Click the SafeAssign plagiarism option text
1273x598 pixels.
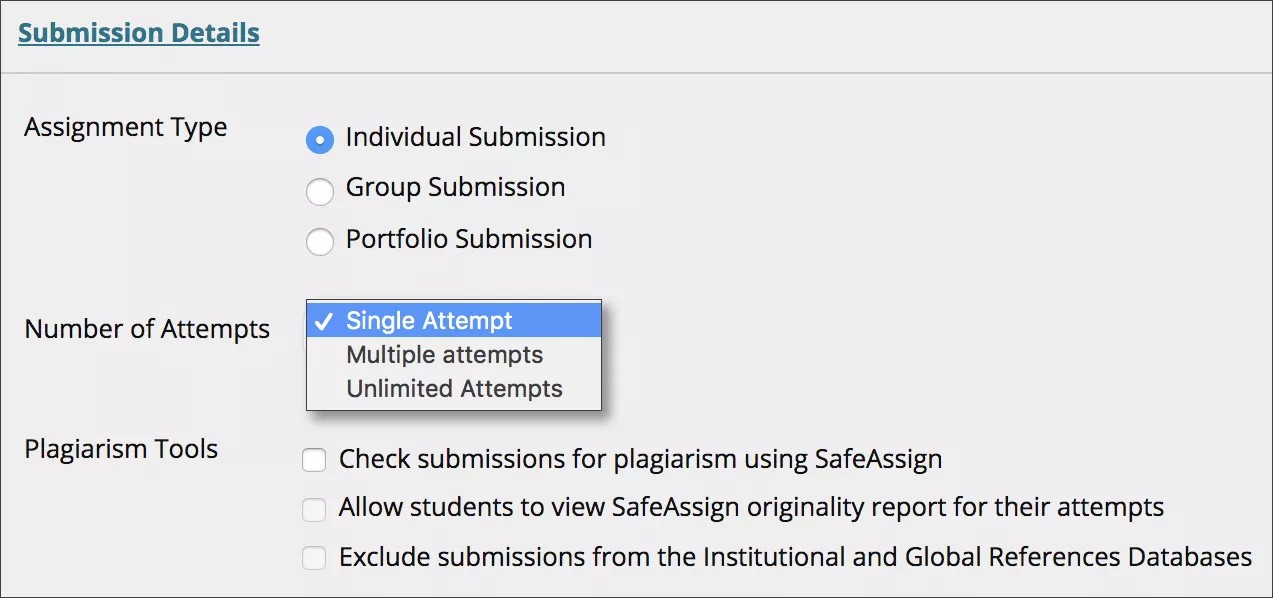click(641, 459)
